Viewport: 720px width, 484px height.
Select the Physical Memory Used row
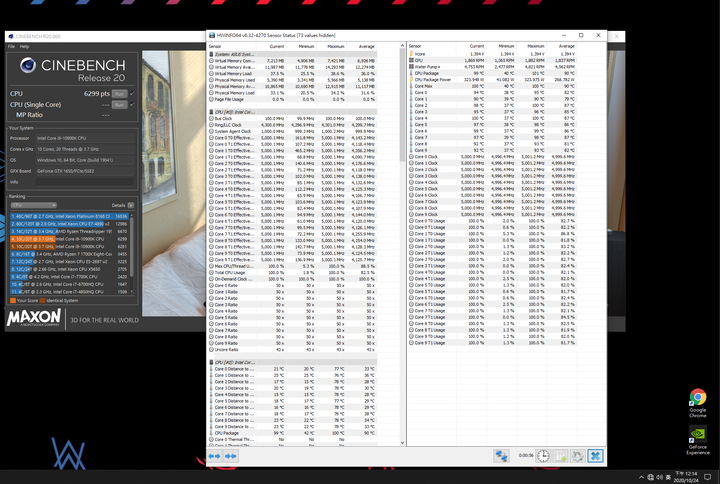point(293,80)
